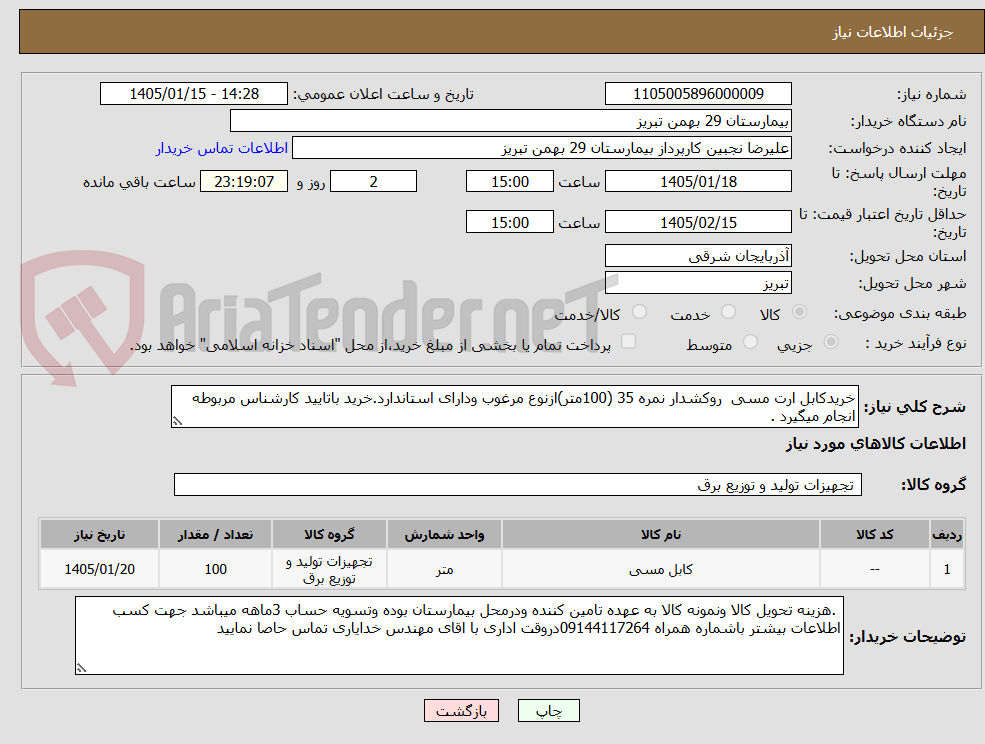Select the متوسط purchase type radio
This screenshot has height=744, width=985.
750,342
